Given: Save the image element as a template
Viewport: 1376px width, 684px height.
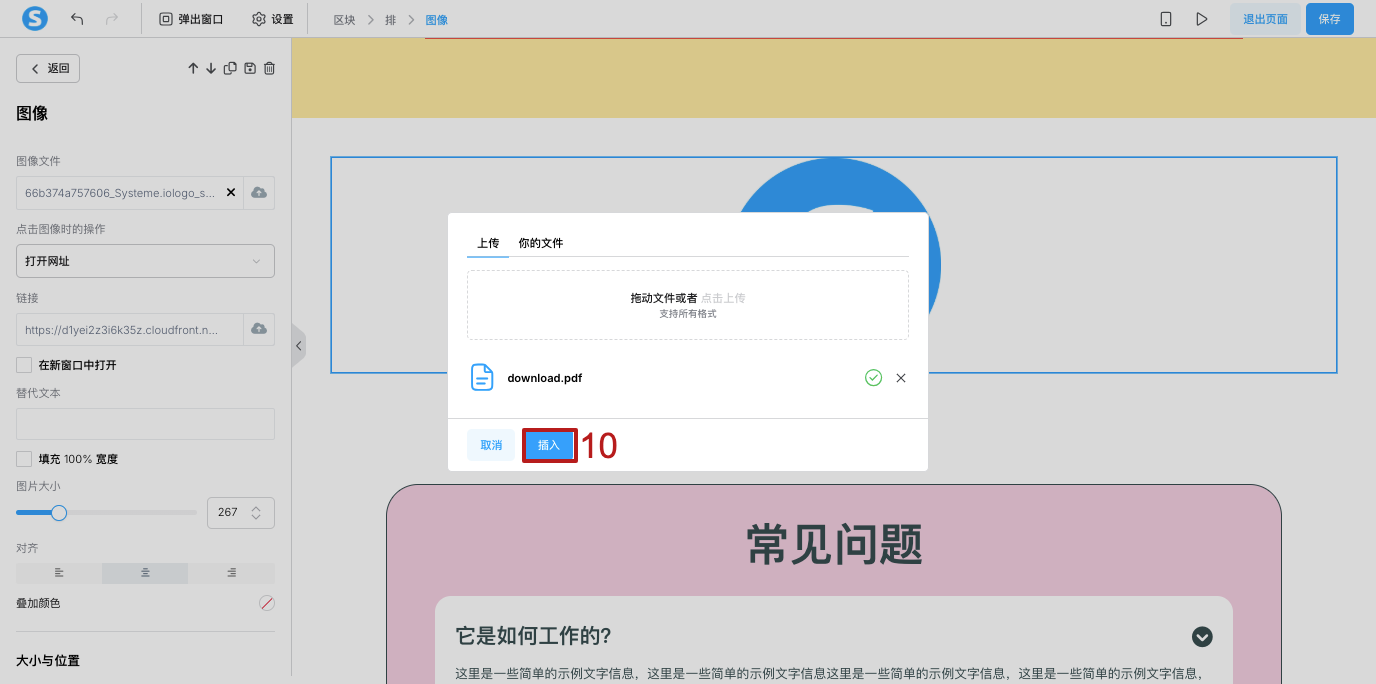Looking at the screenshot, I should point(250,68).
